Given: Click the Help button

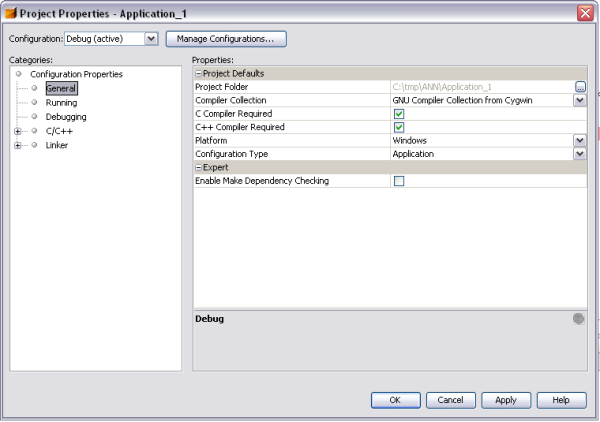Looking at the screenshot, I should [561, 400].
